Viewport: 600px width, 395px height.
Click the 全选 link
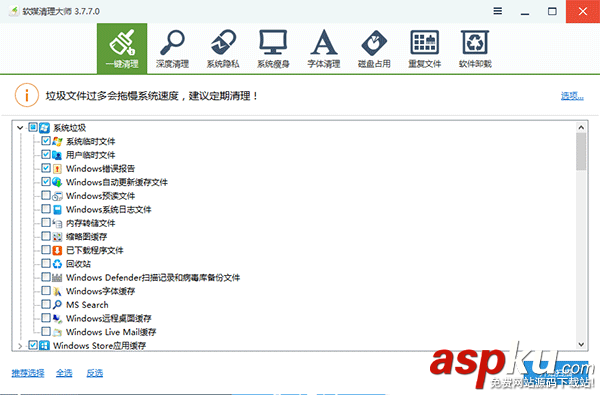(x=64, y=373)
